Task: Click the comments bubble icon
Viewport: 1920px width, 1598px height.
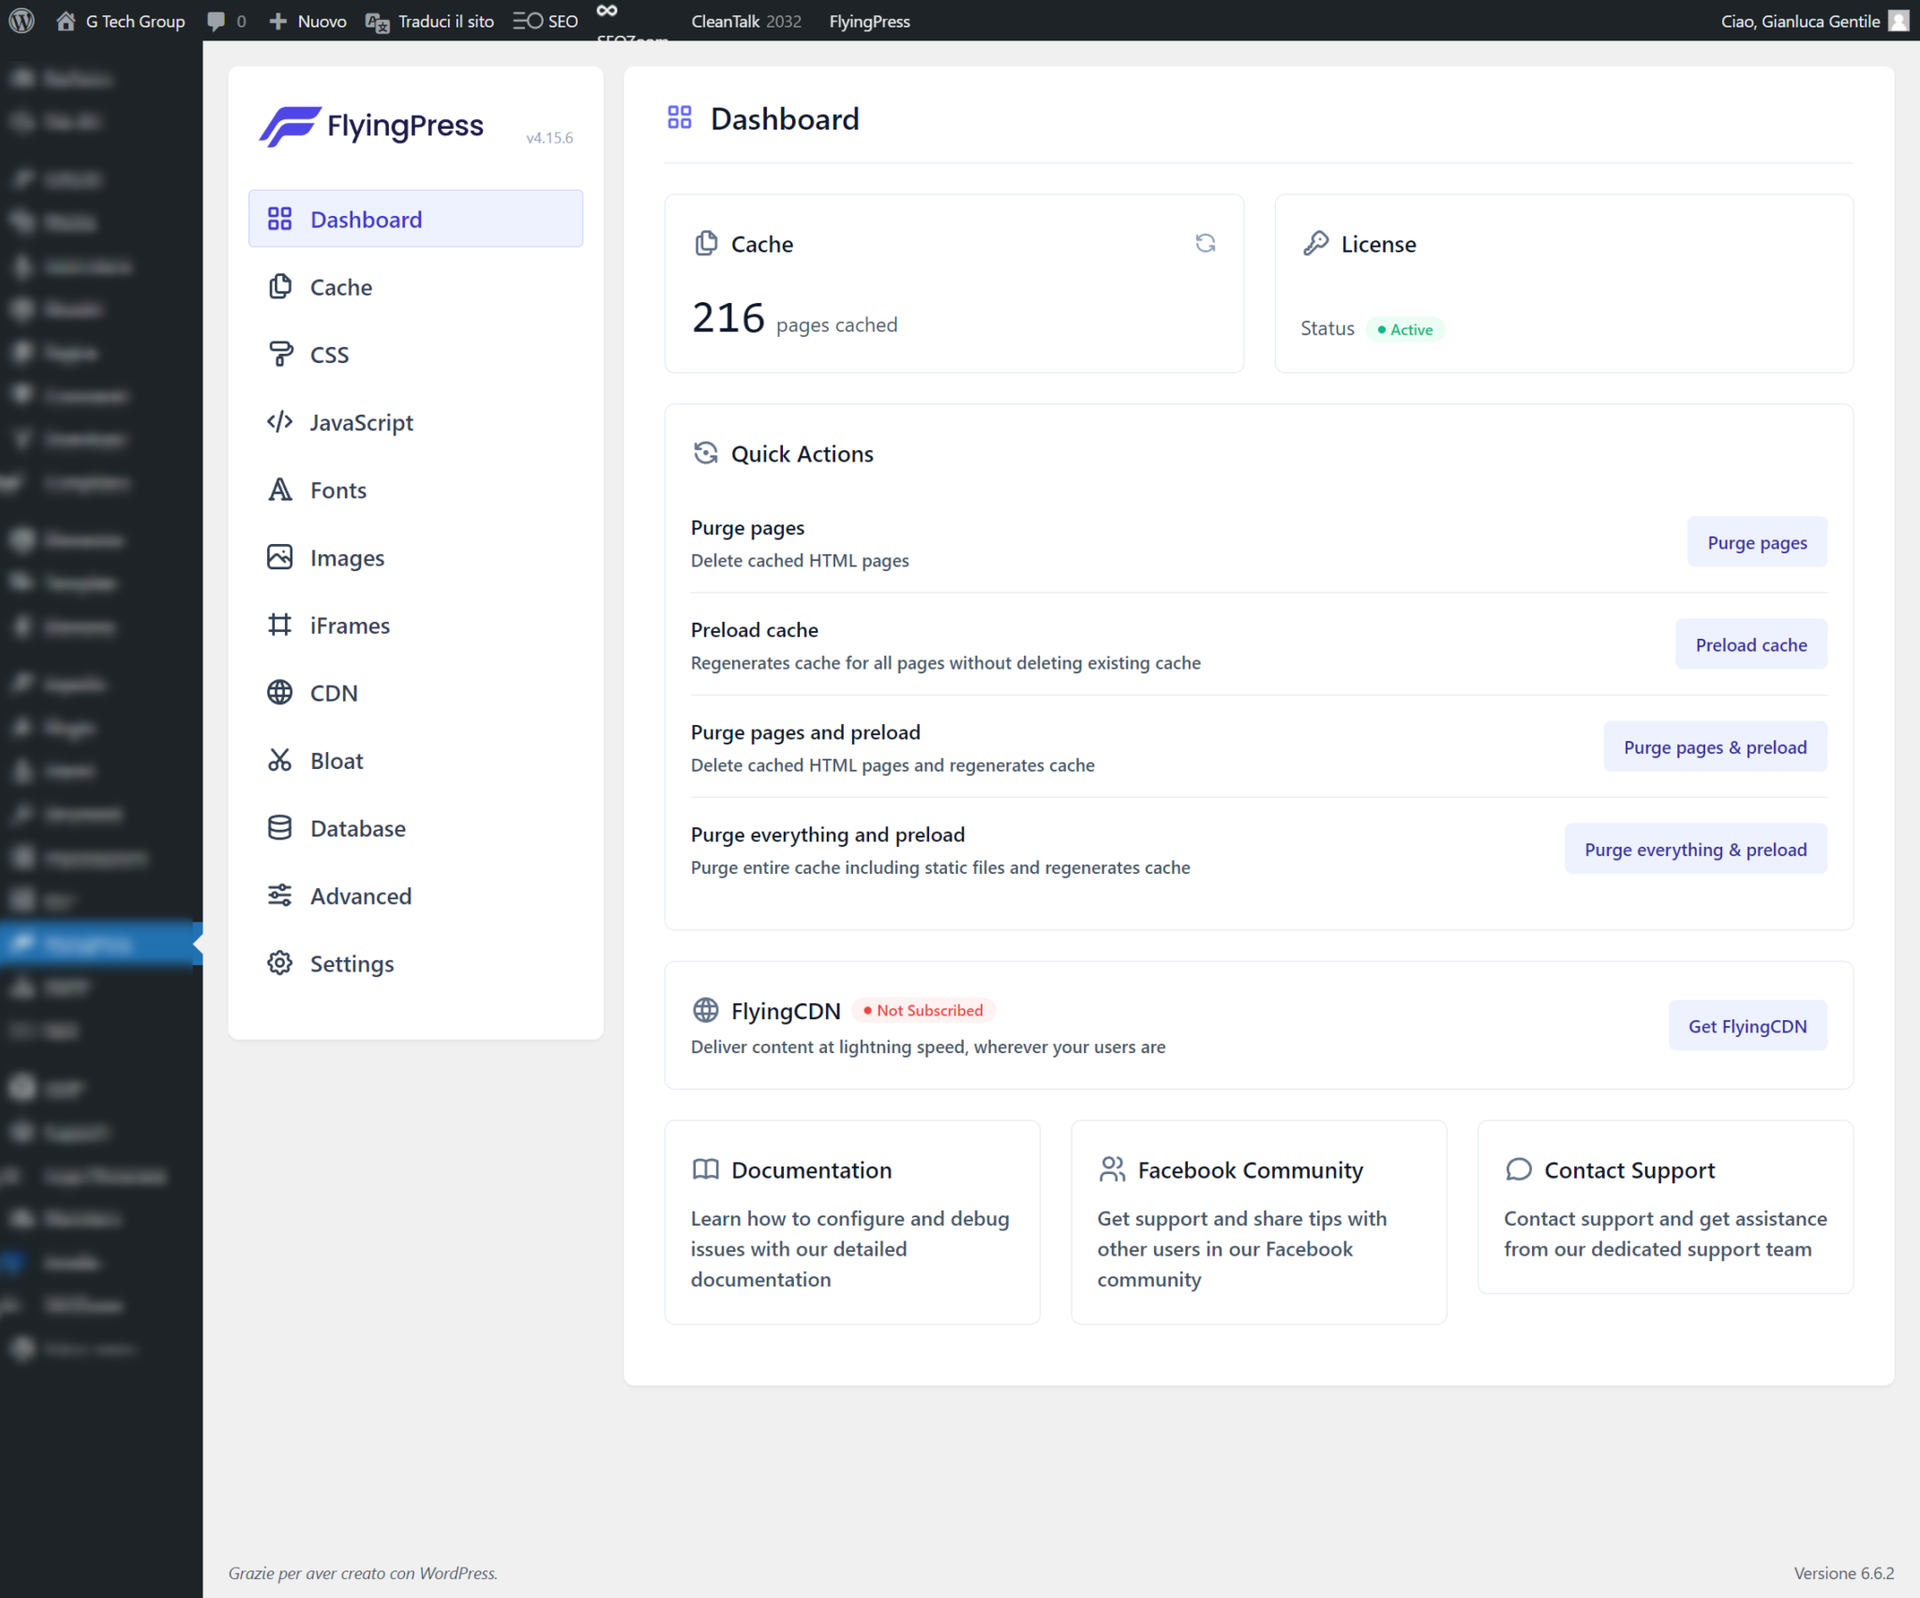Action: tap(216, 21)
